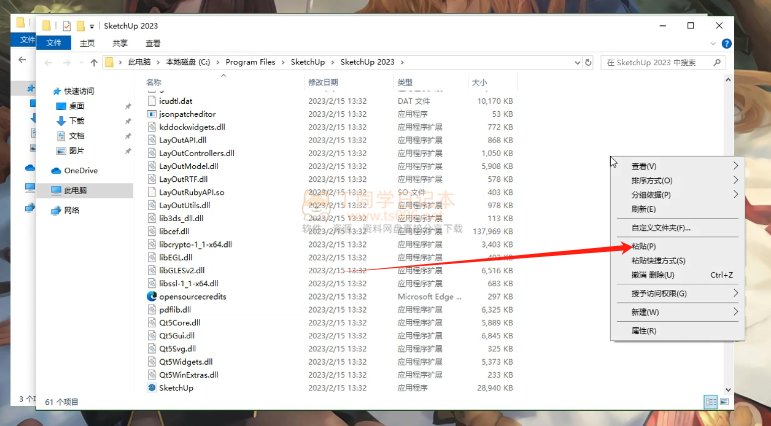Select the libGLESv2.dll file name
Screen dimensions: 771x426
(x=182, y=271)
